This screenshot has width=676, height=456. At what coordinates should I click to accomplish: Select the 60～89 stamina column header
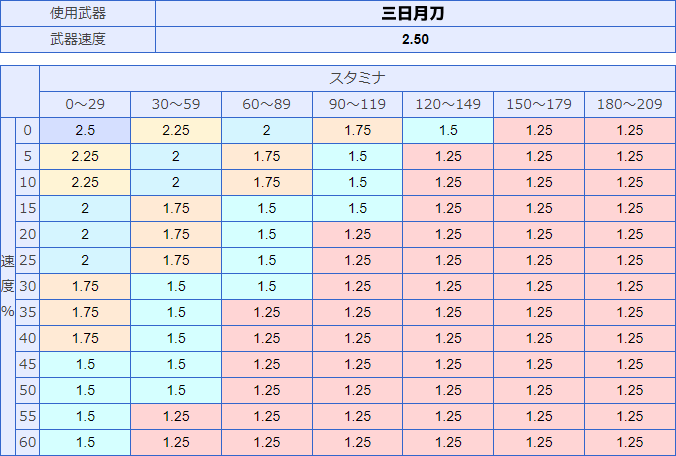[267, 104]
